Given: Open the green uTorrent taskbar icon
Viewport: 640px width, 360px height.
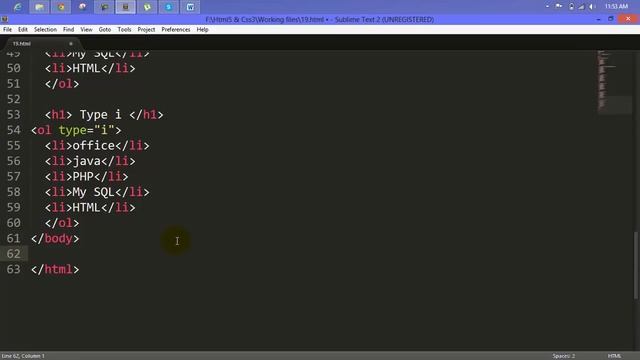Looking at the screenshot, I should point(147,7).
